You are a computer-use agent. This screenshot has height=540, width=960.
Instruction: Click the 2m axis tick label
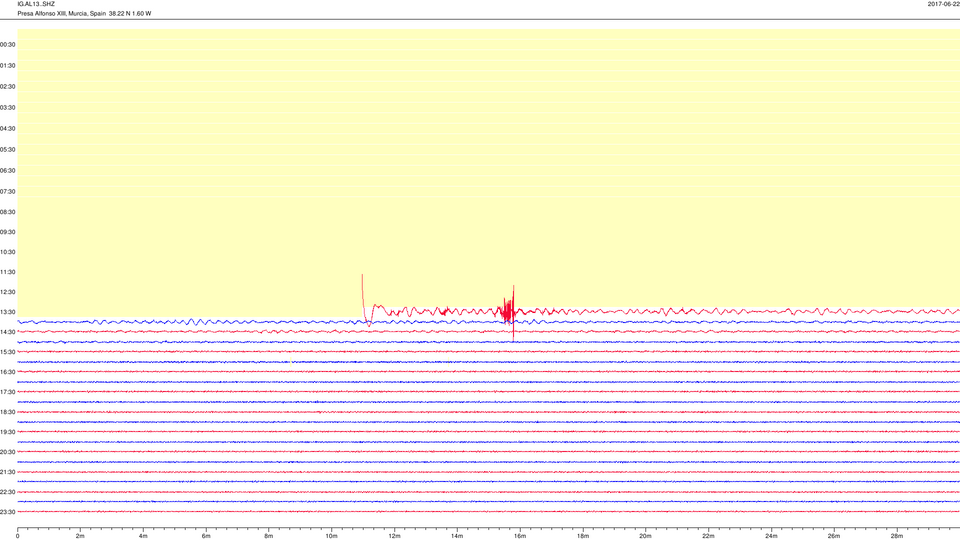[x=80, y=536]
